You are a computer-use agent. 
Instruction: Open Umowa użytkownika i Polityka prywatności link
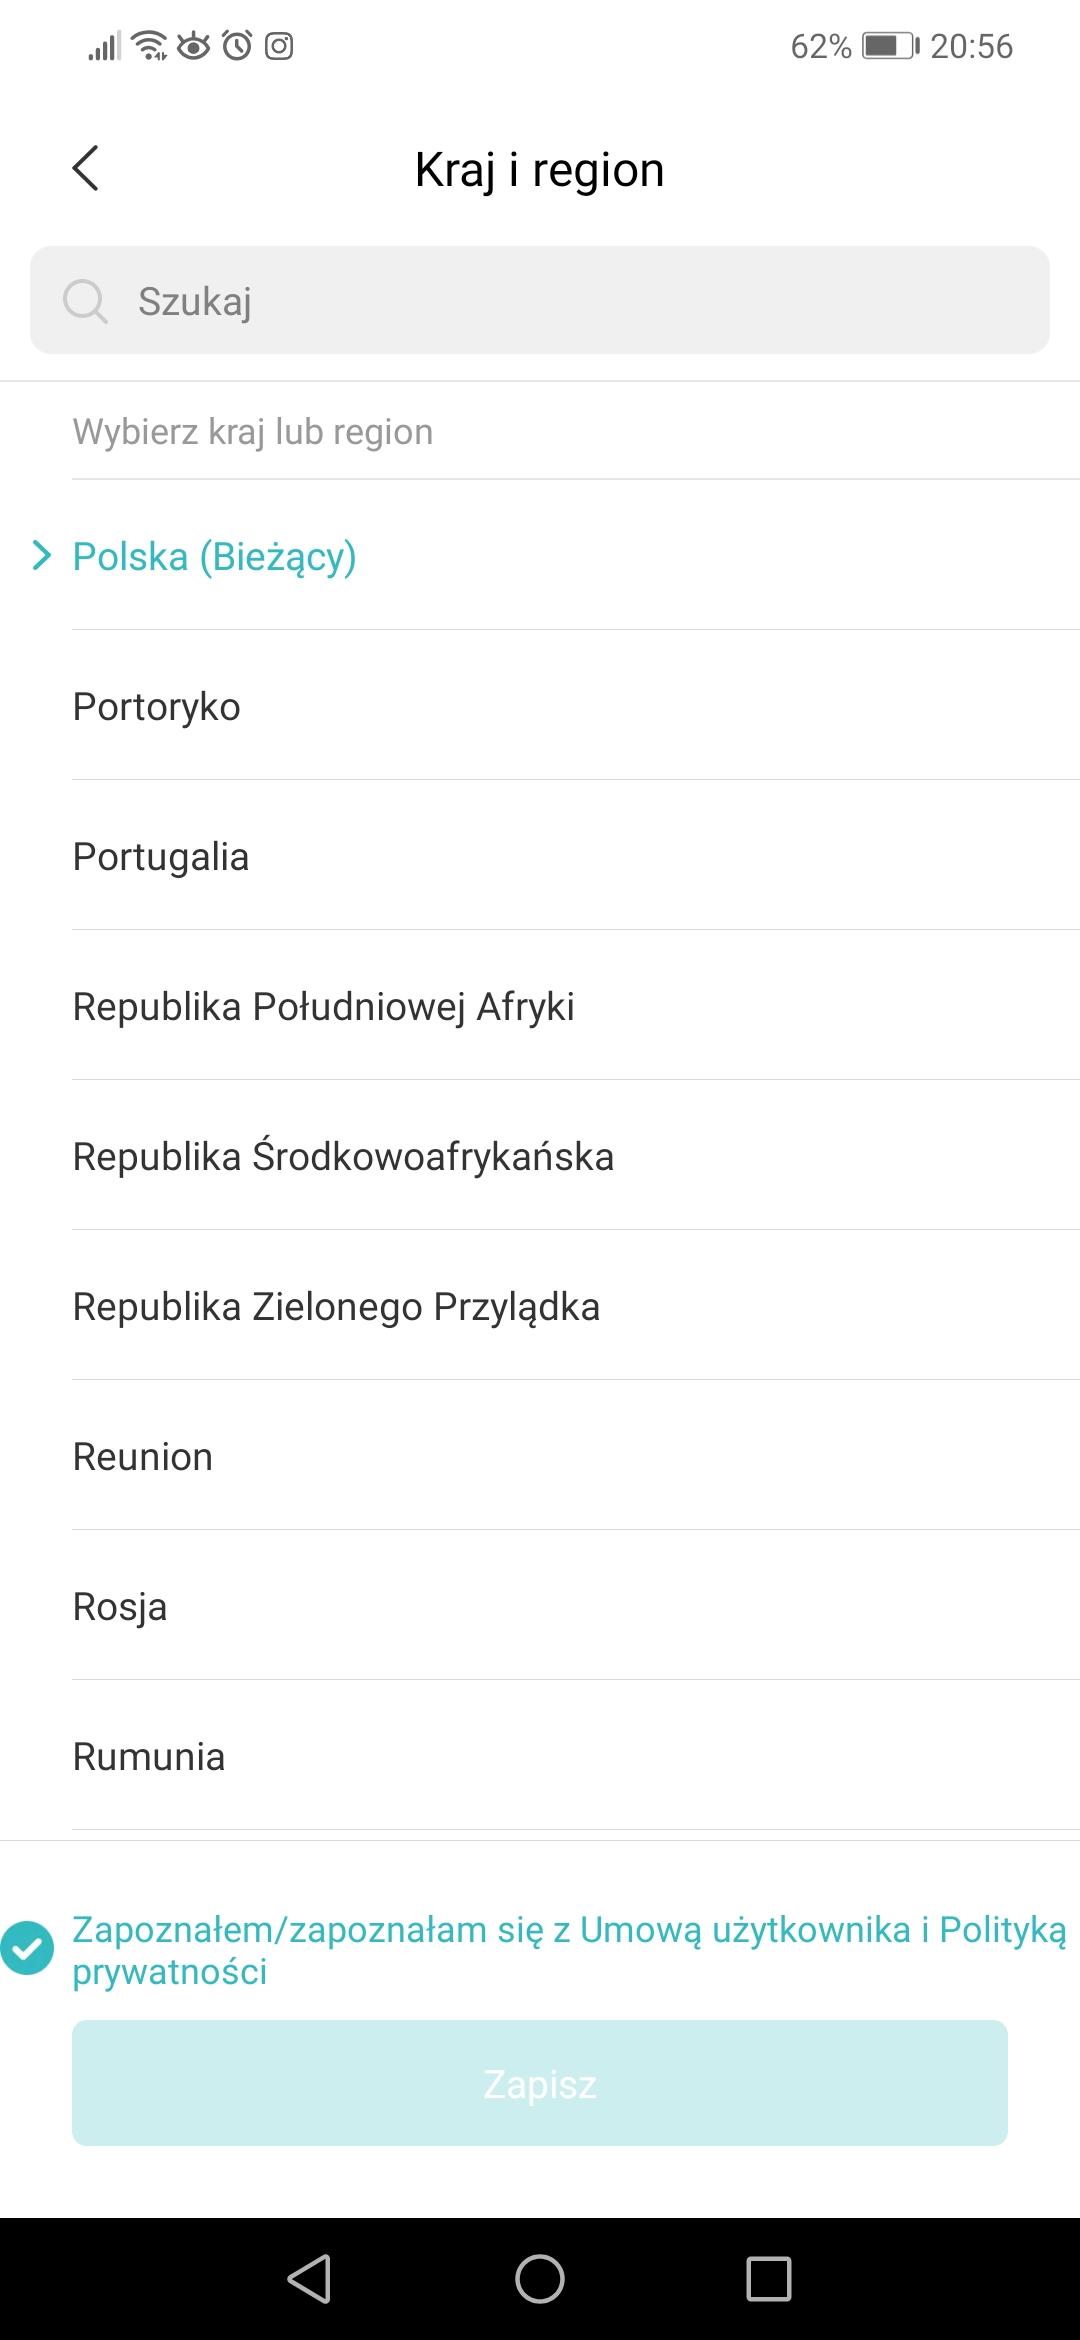click(x=822, y=1930)
